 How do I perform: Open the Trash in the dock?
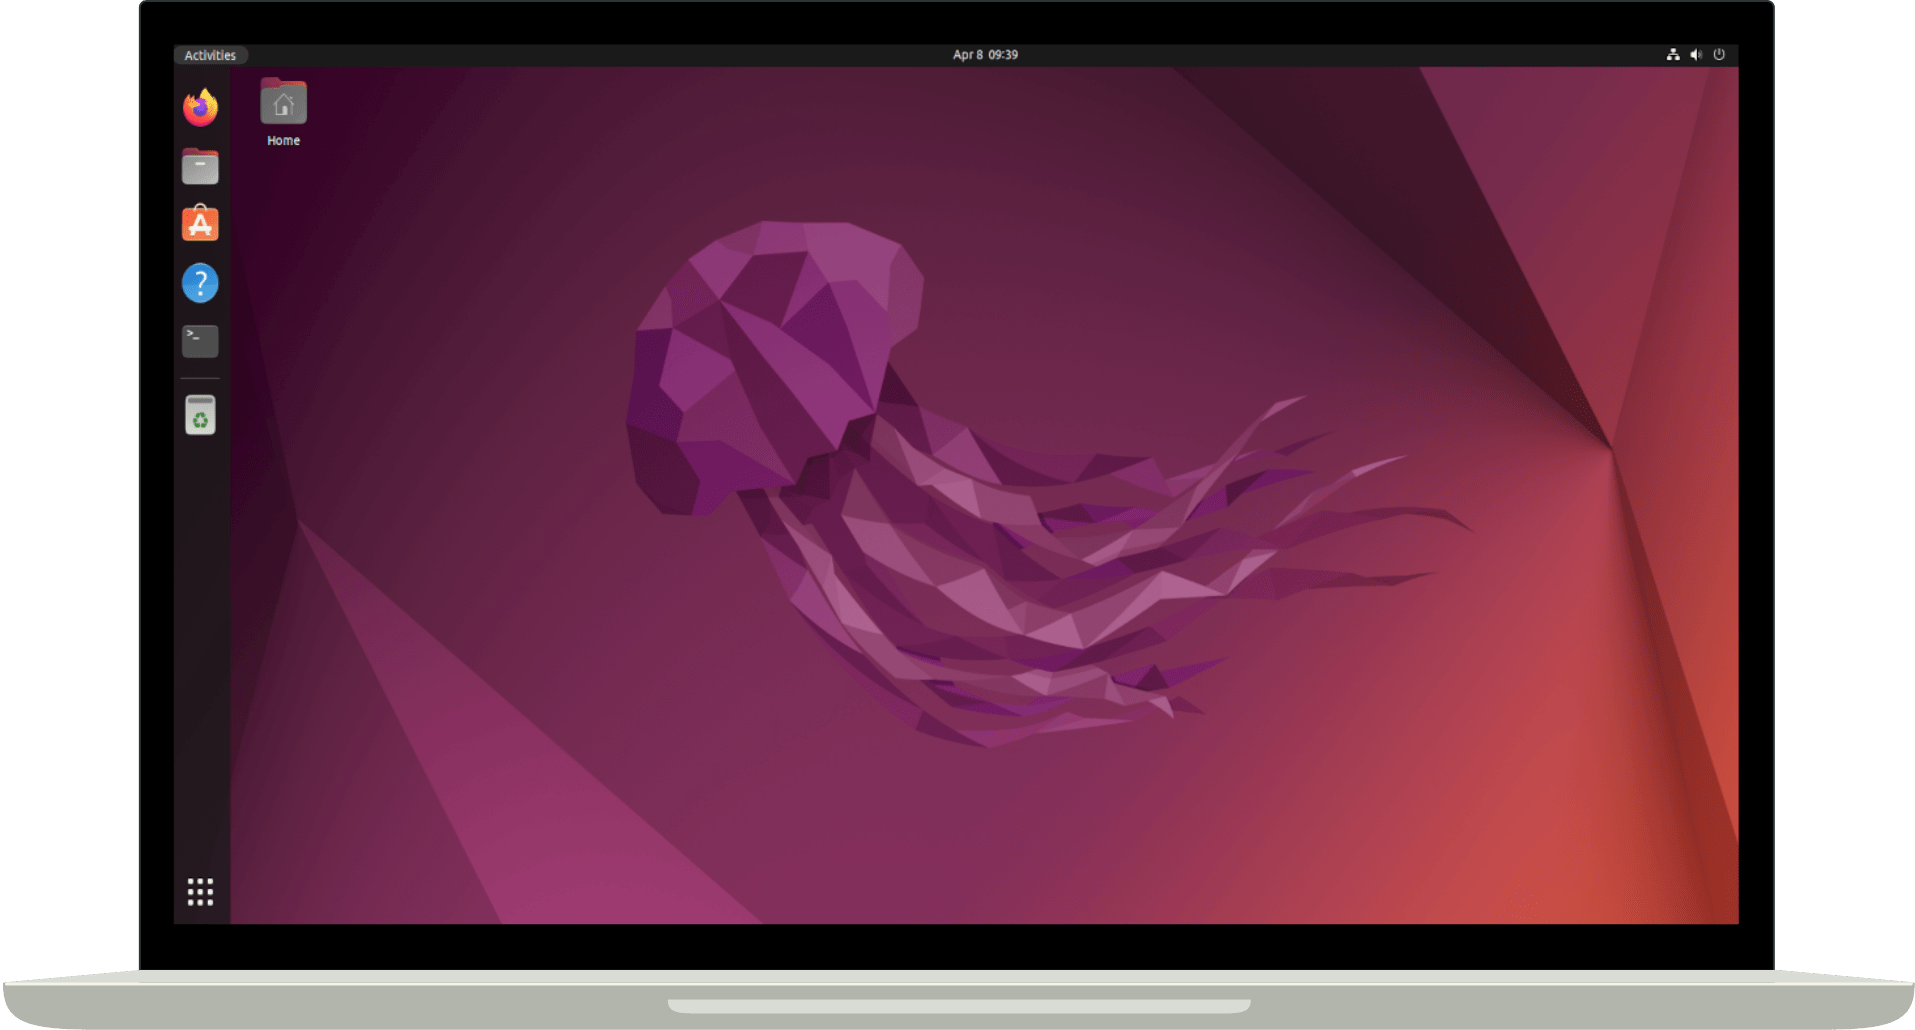coord(200,415)
